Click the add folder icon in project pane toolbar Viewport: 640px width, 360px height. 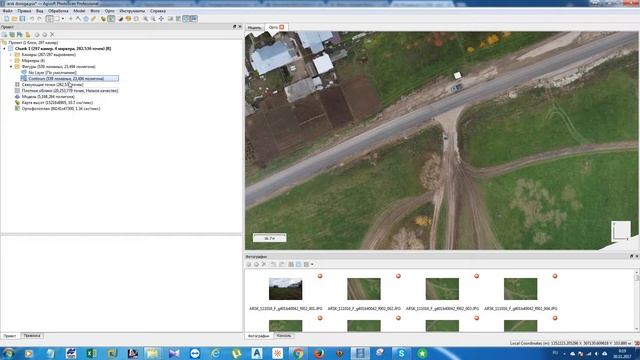click(x=28, y=35)
